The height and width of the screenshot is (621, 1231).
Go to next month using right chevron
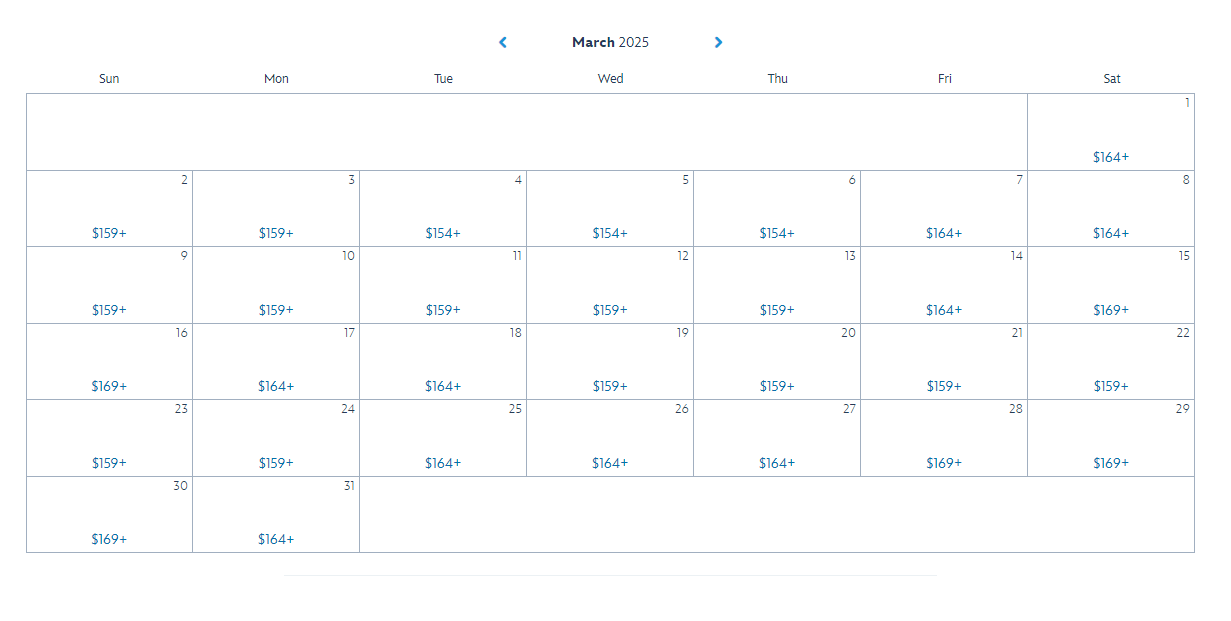pos(718,42)
